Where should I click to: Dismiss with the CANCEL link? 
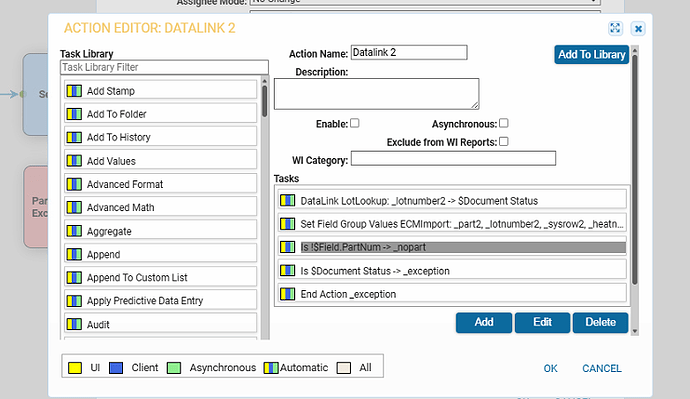point(602,368)
